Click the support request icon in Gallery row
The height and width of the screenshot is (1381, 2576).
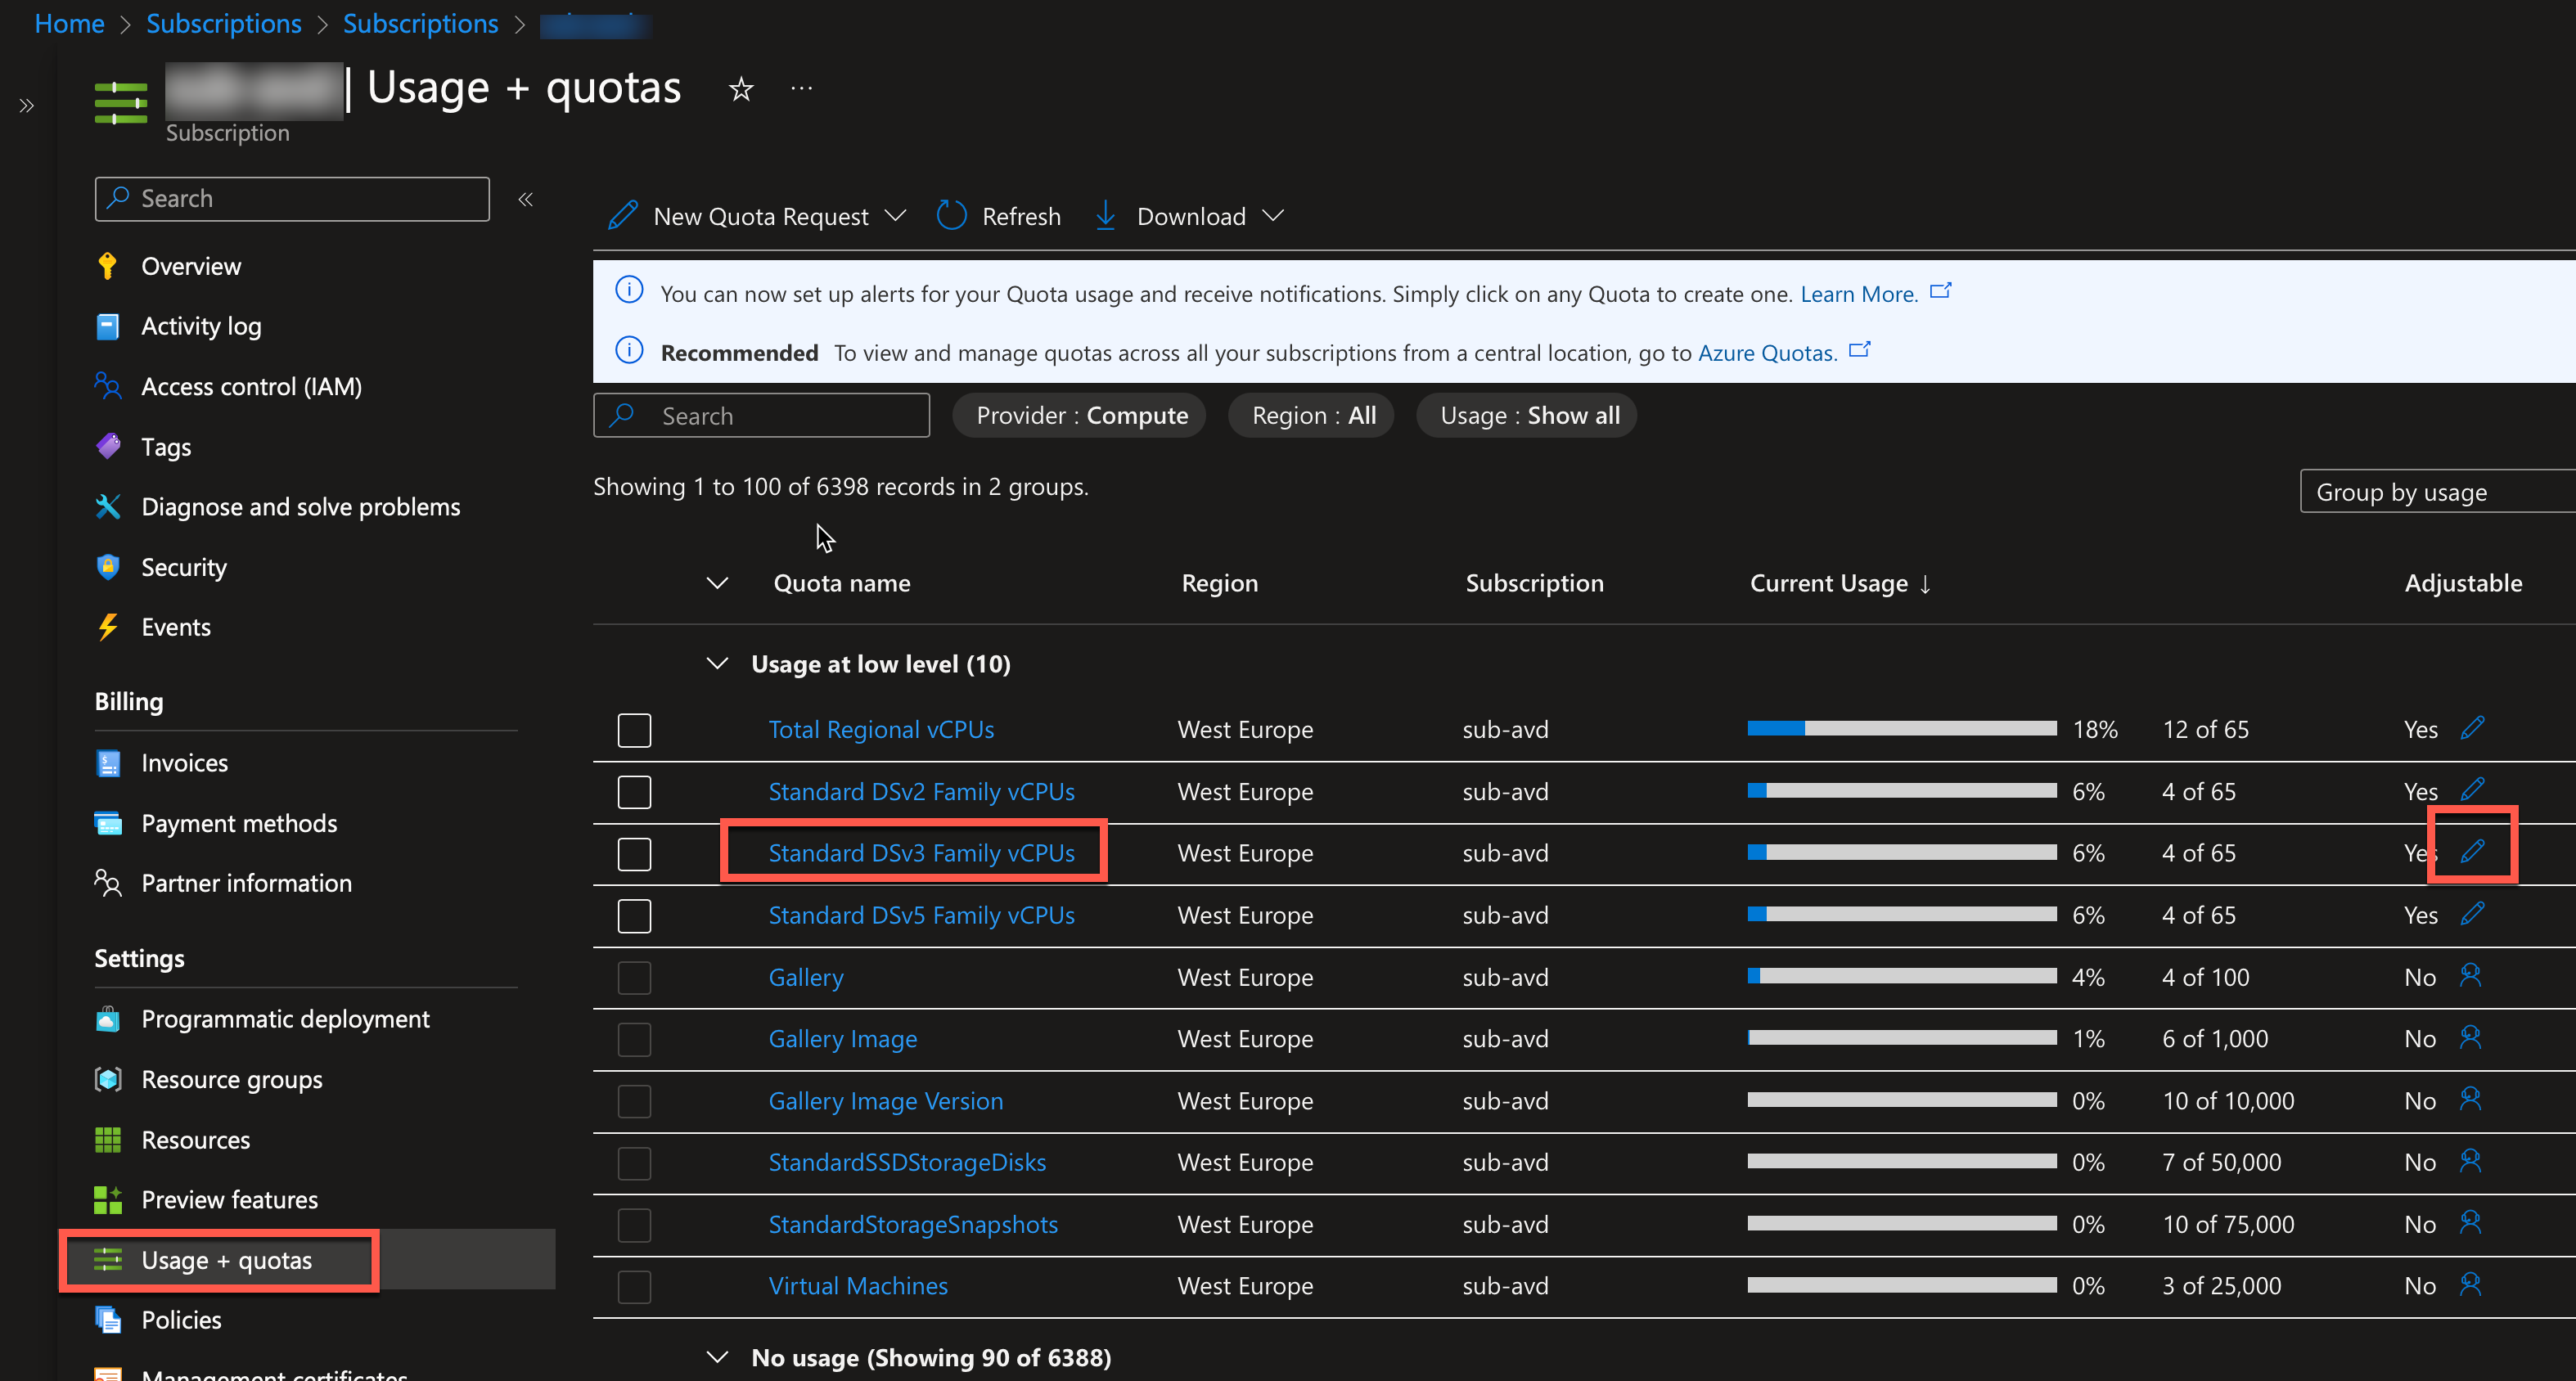[x=2471, y=975]
